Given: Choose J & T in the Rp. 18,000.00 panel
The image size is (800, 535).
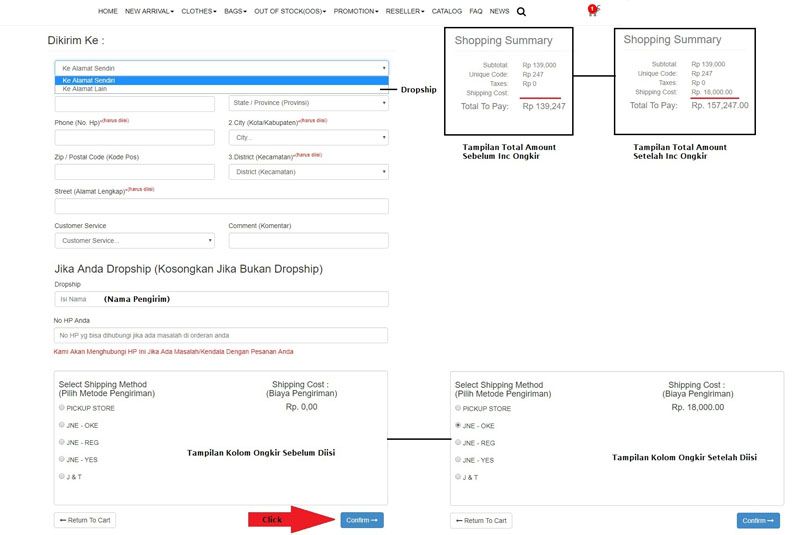Looking at the screenshot, I should click(x=459, y=477).
